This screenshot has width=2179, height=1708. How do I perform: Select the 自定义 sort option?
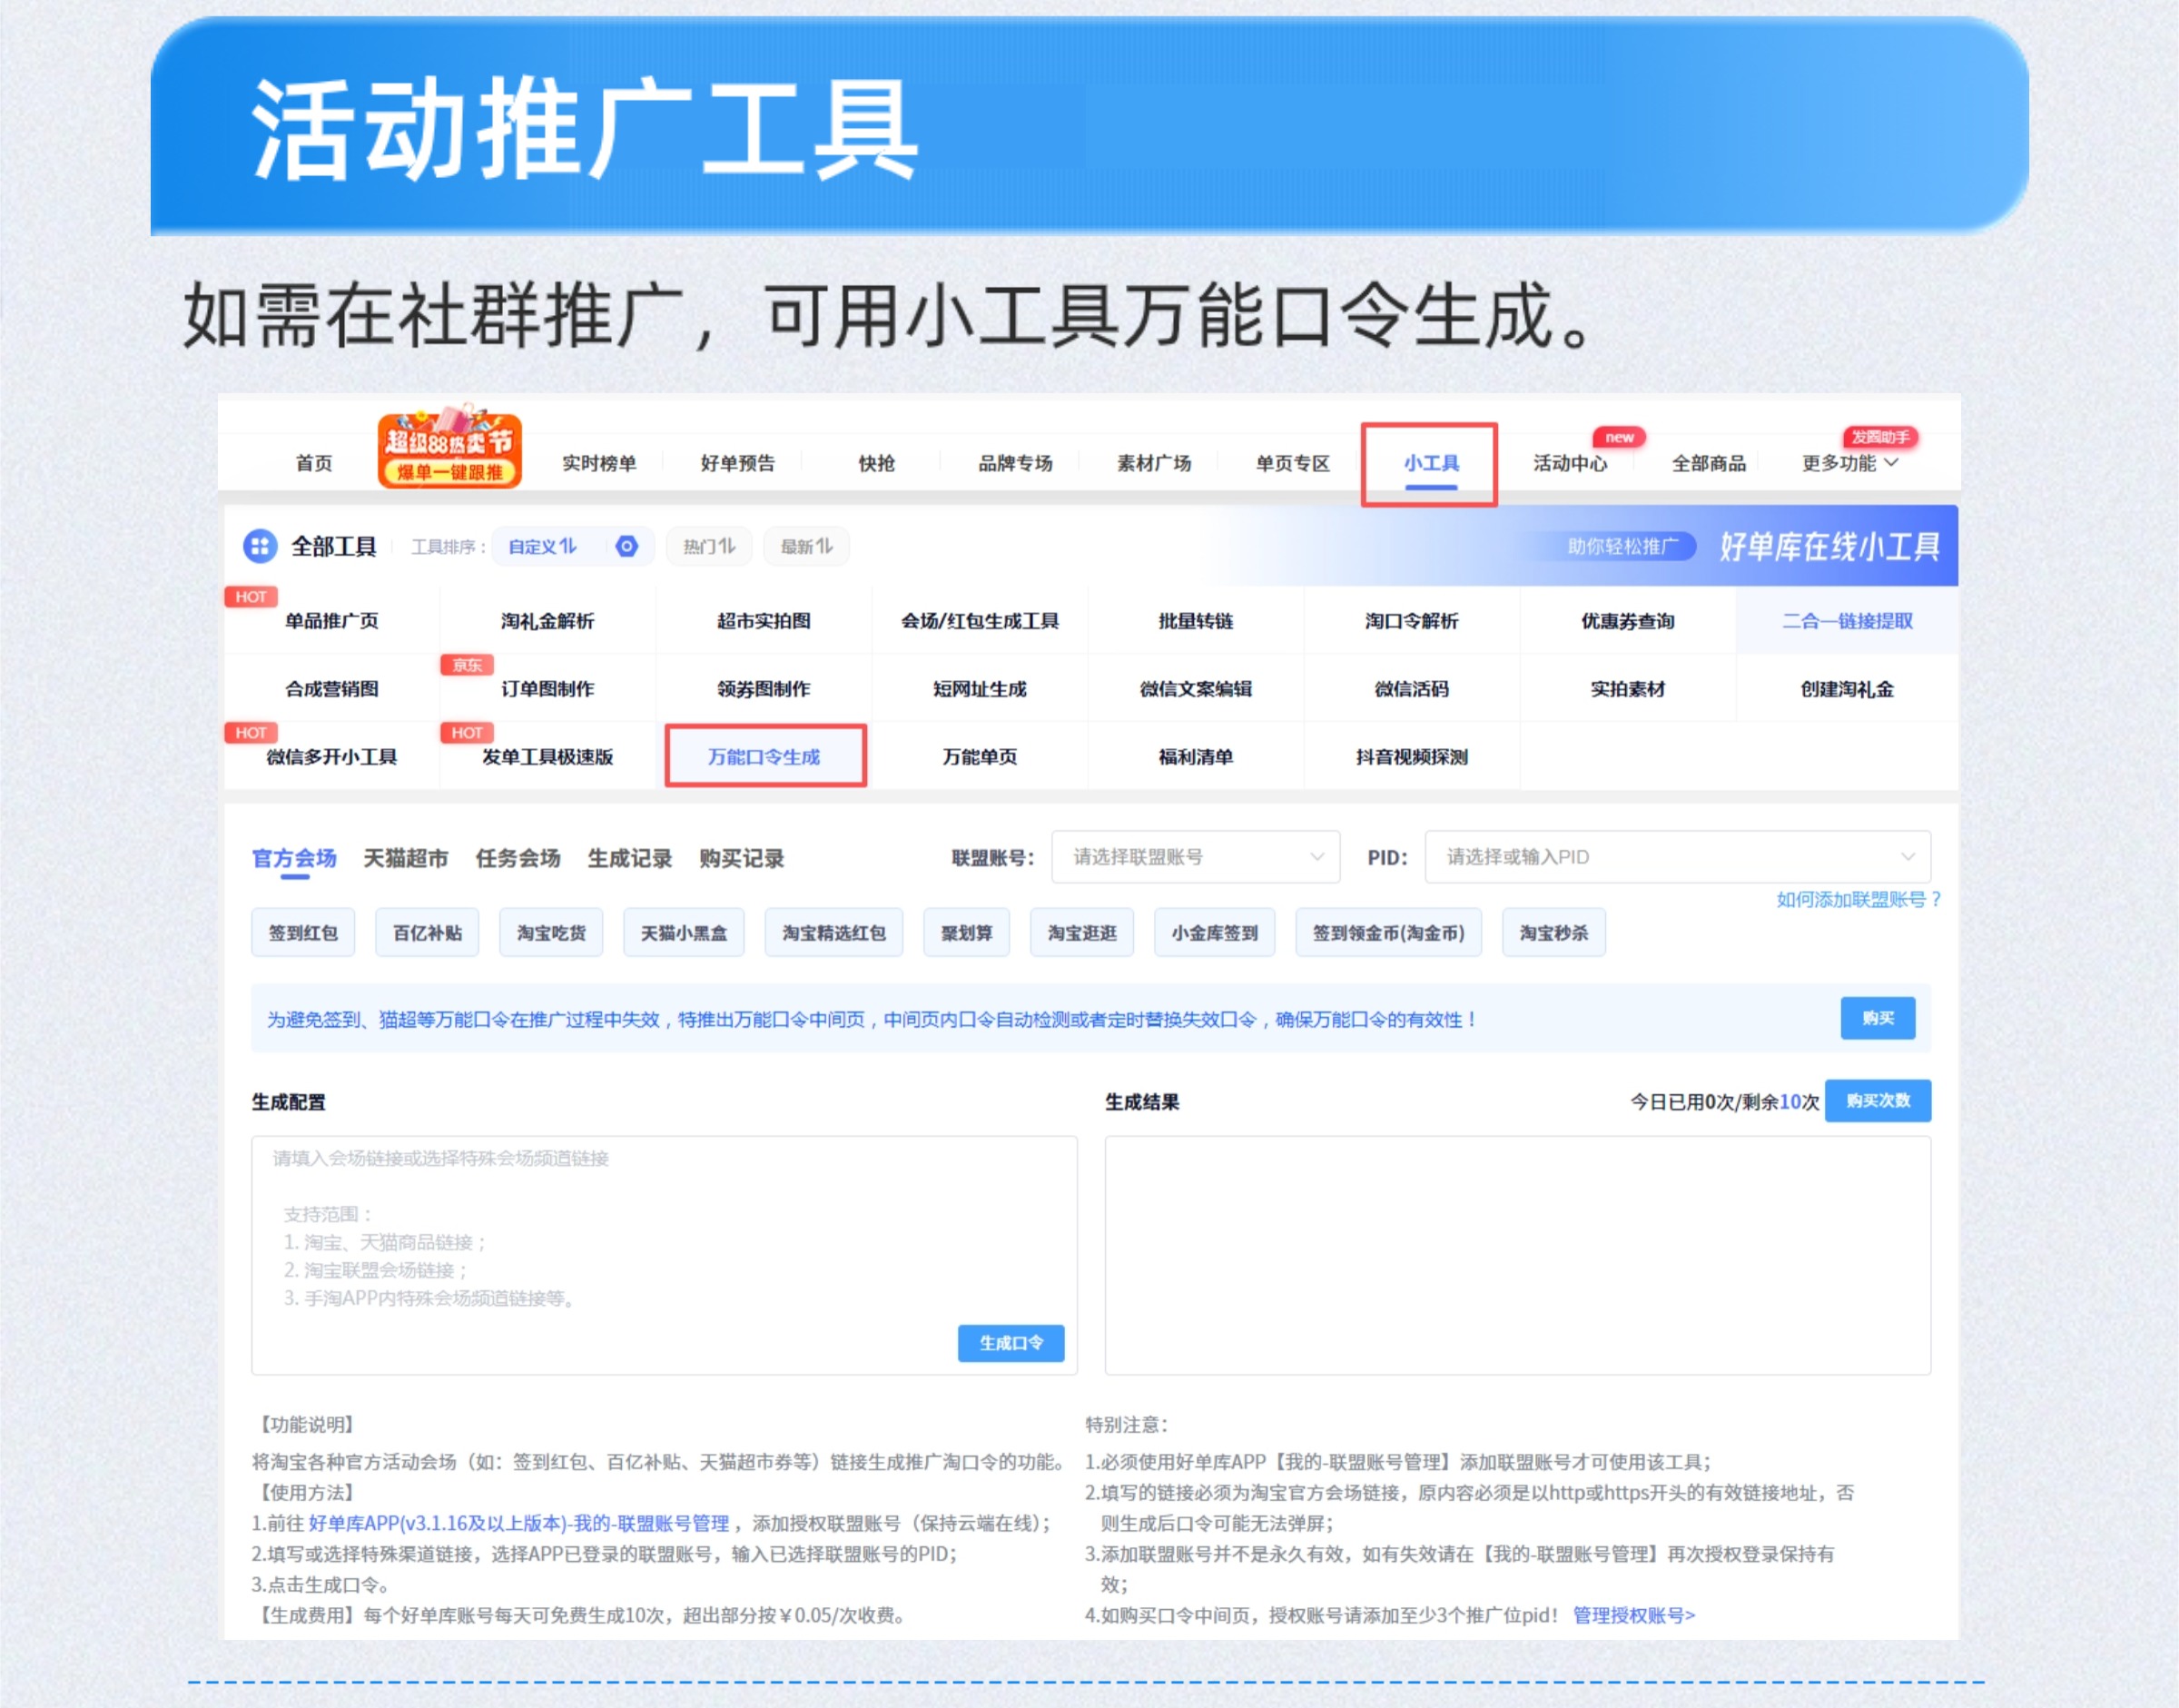pos(542,546)
